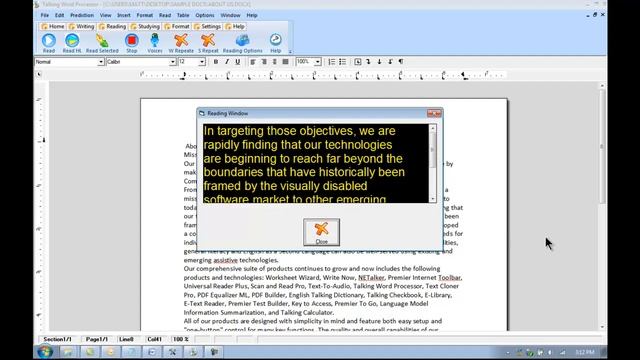Switch to the Settings toolbar tab

point(207,26)
